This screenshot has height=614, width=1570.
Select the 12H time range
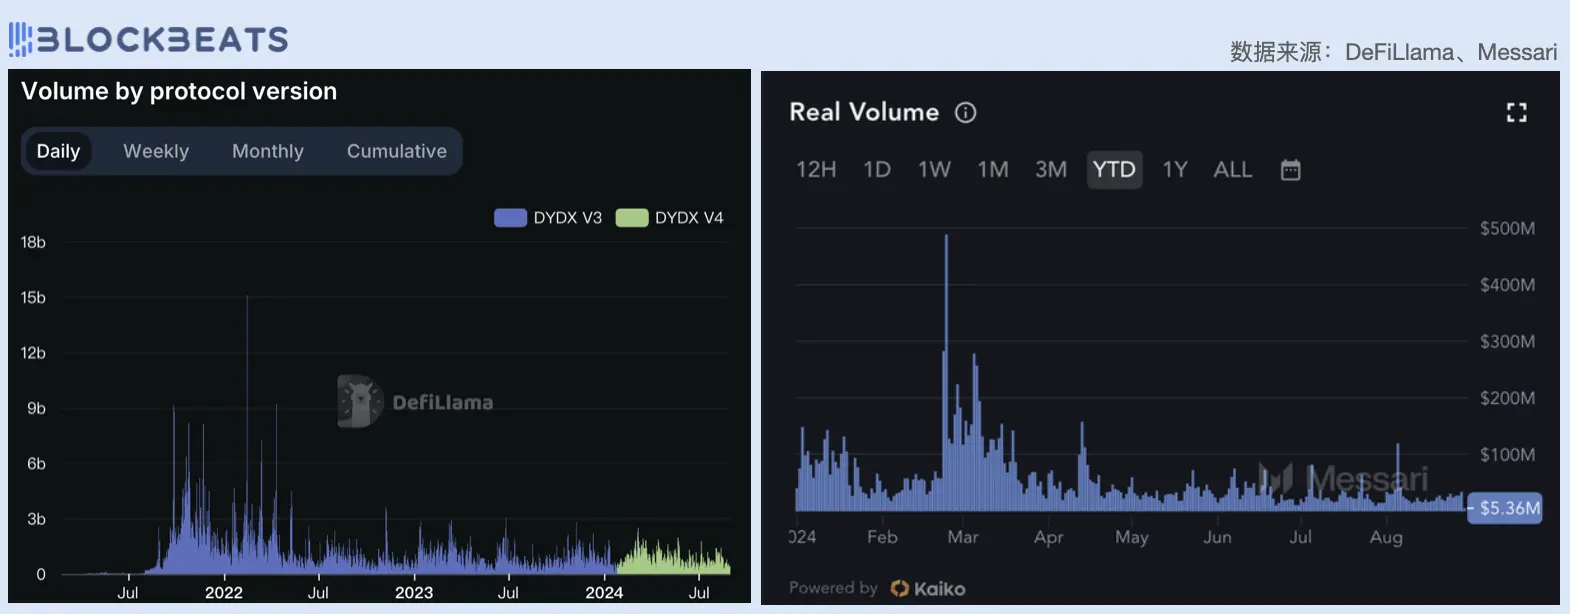816,170
